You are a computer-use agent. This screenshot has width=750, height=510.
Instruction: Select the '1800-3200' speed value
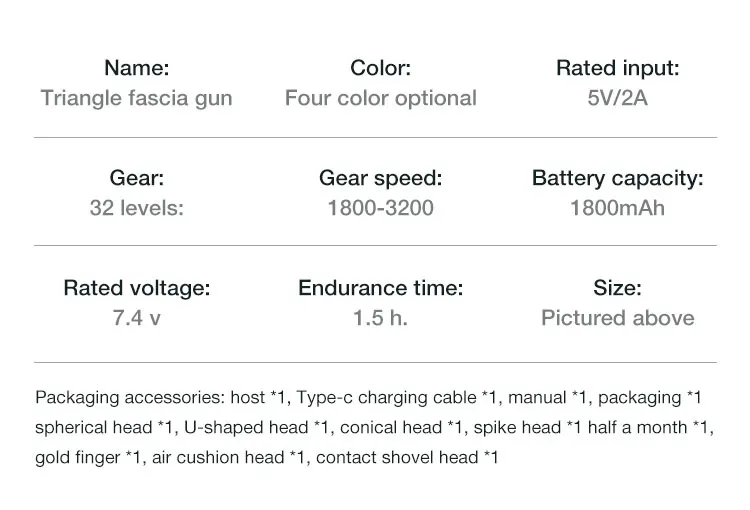[x=380, y=208]
